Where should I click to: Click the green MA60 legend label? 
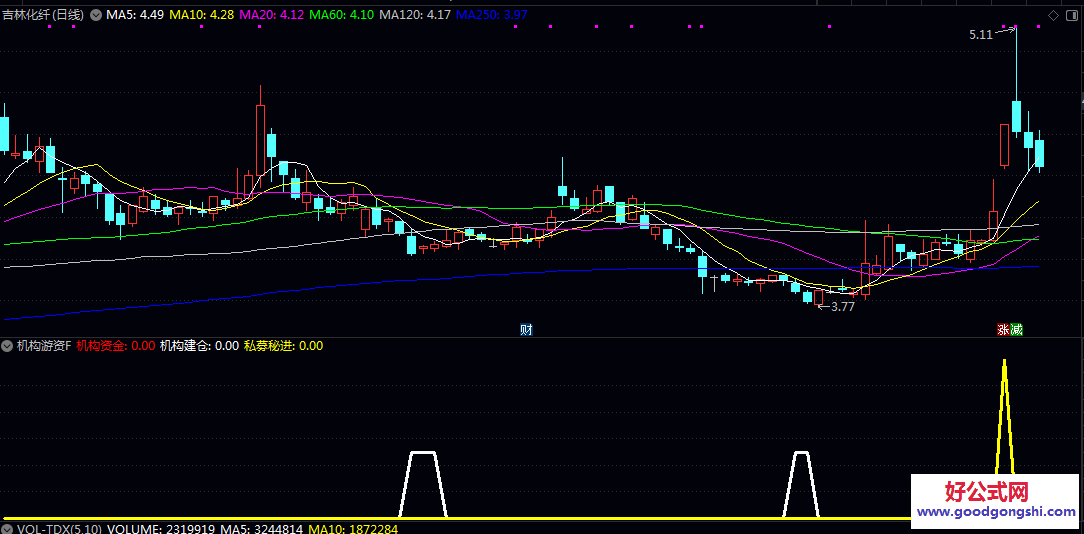click(341, 15)
